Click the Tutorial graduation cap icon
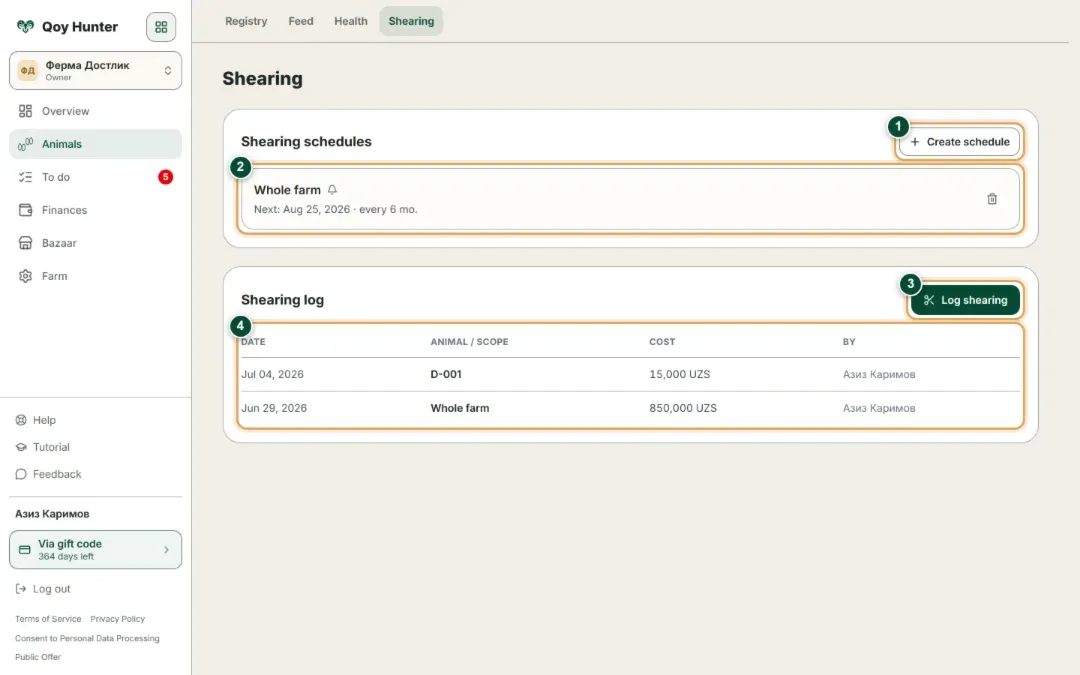This screenshot has height=675, width=1080. pos(21,447)
